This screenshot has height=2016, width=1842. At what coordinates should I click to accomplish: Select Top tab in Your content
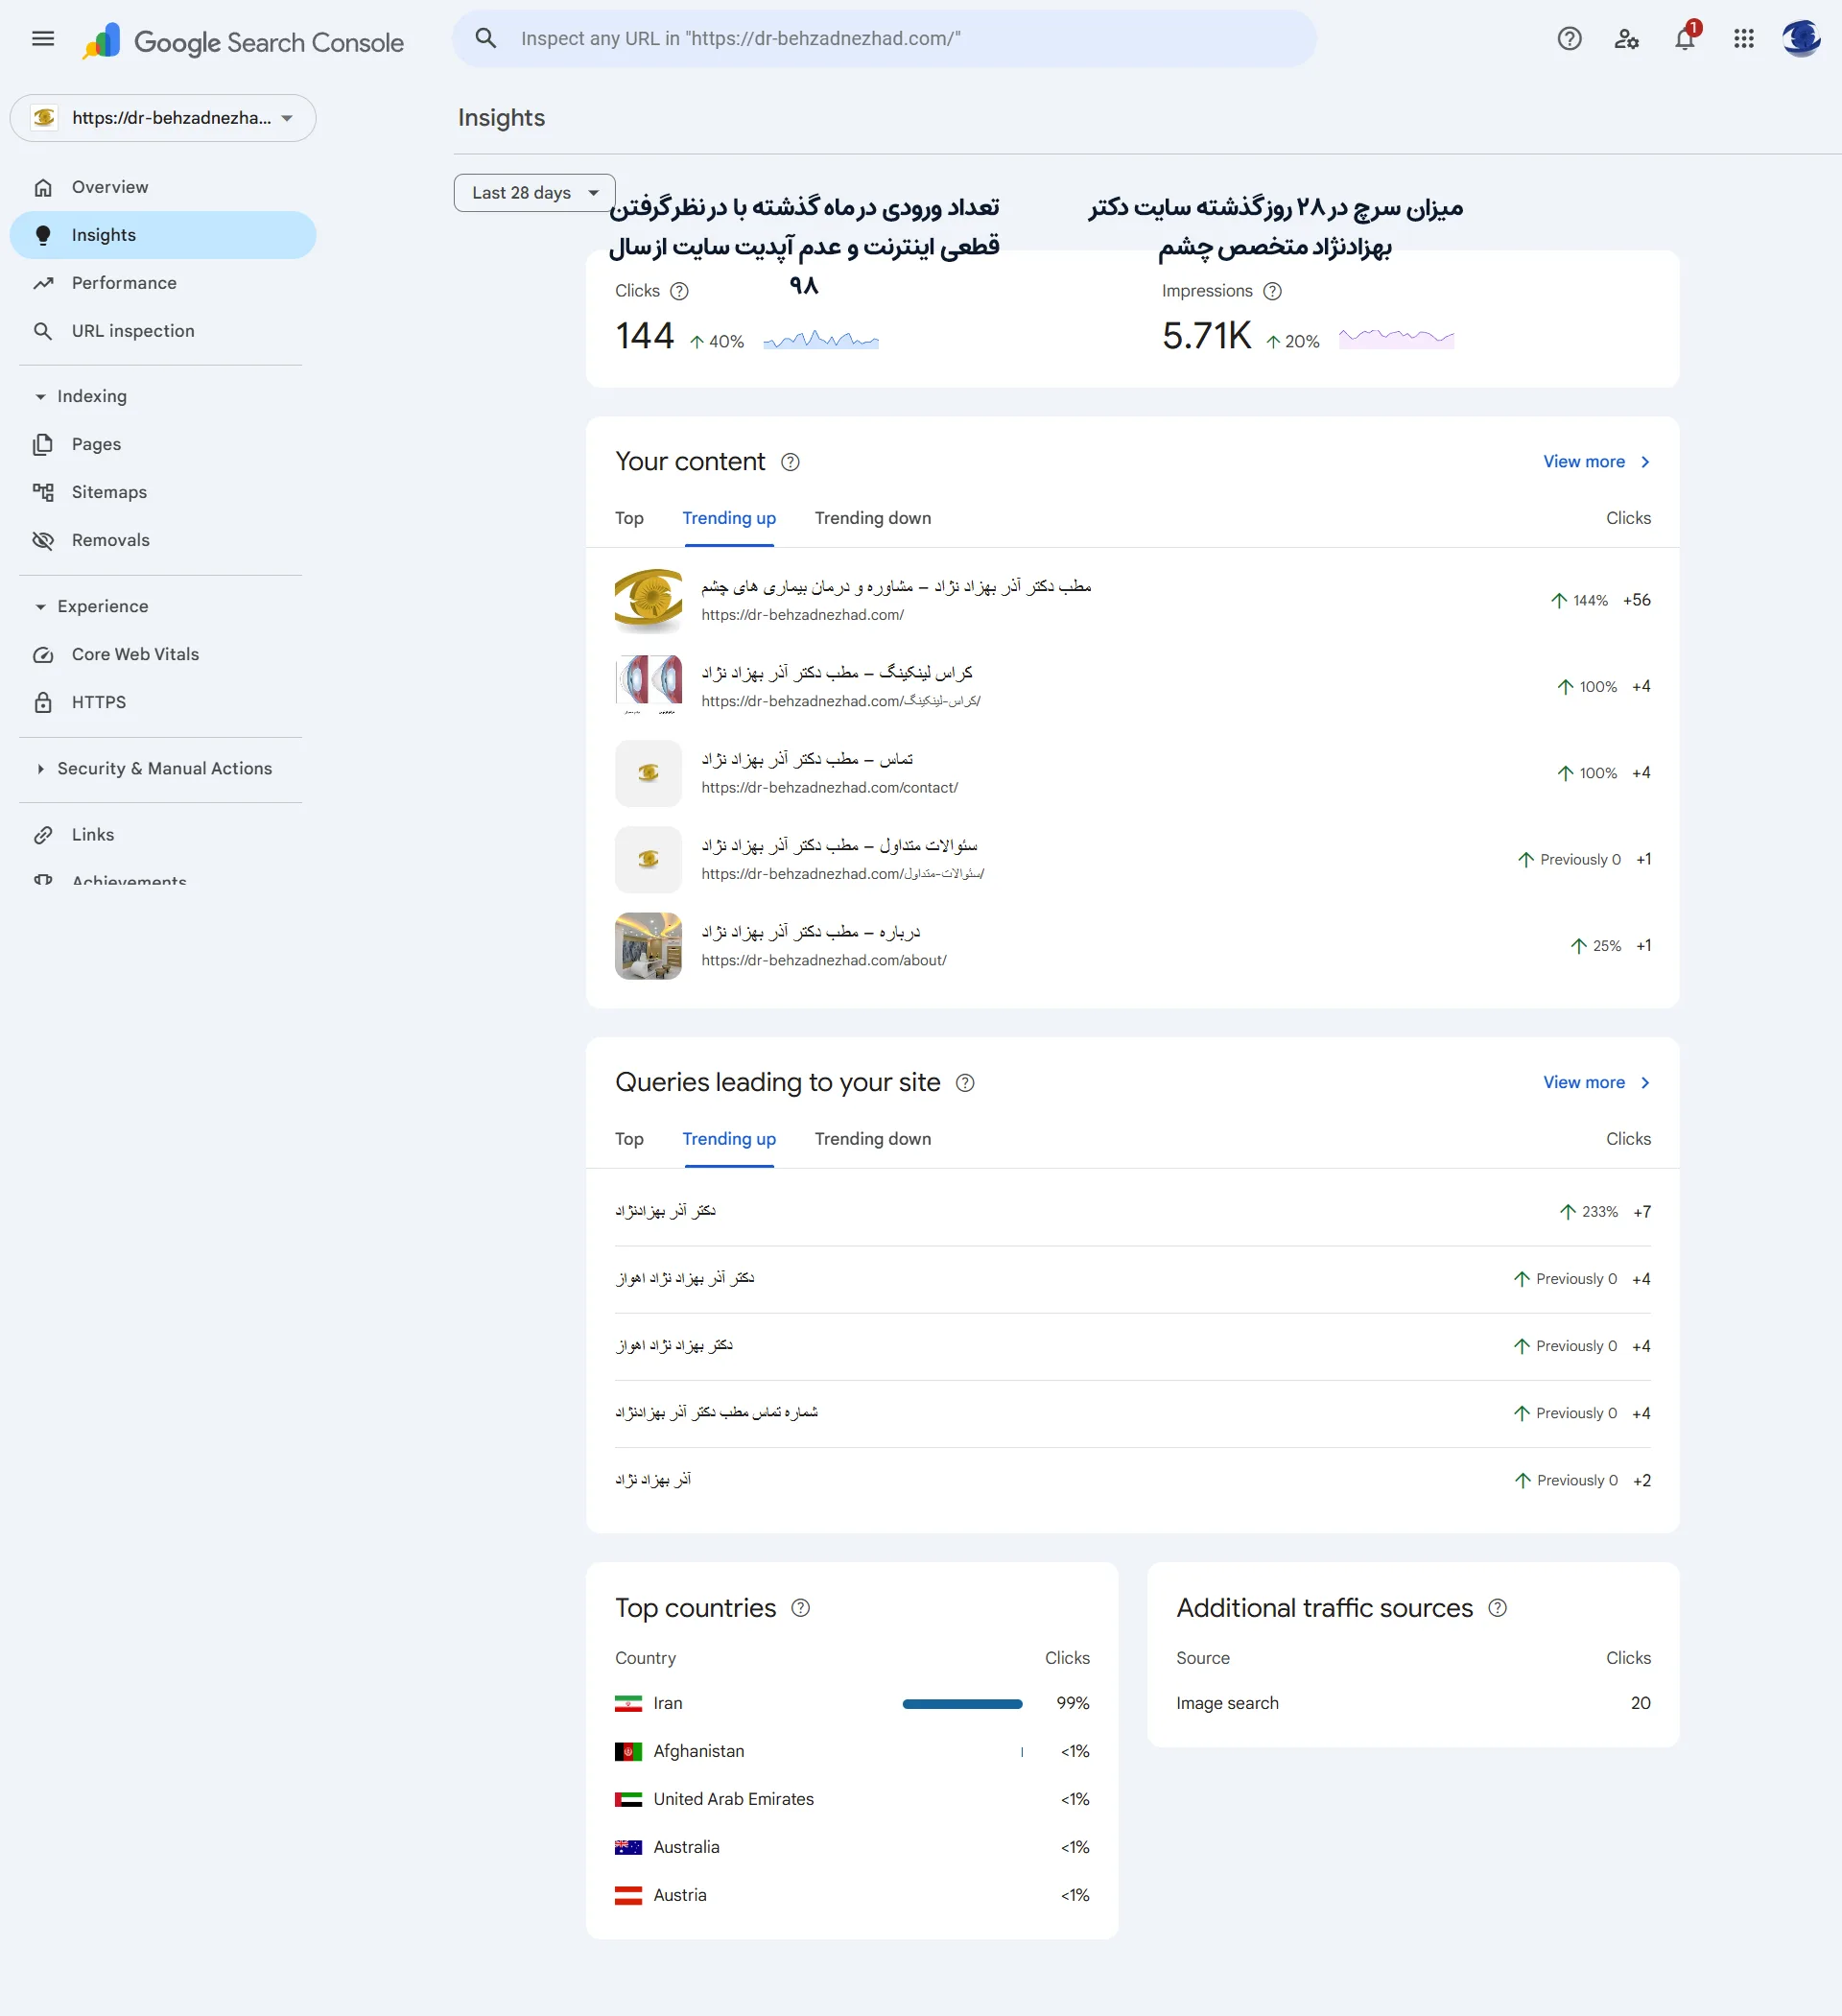click(629, 518)
